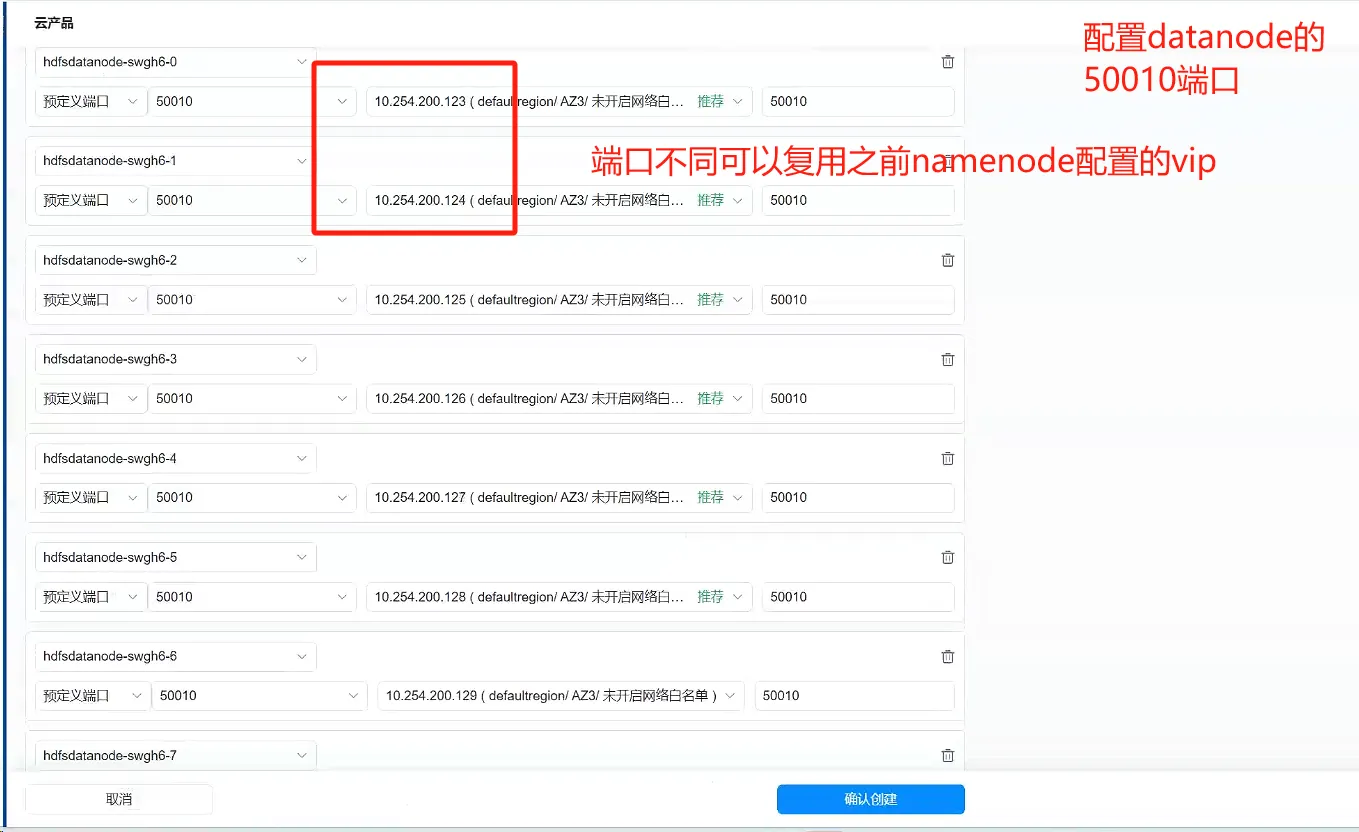Open the hdfsdatanode-swgh6-0 node dropdown
Viewport: 1359px width, 832px height.
tap(175, 62)
